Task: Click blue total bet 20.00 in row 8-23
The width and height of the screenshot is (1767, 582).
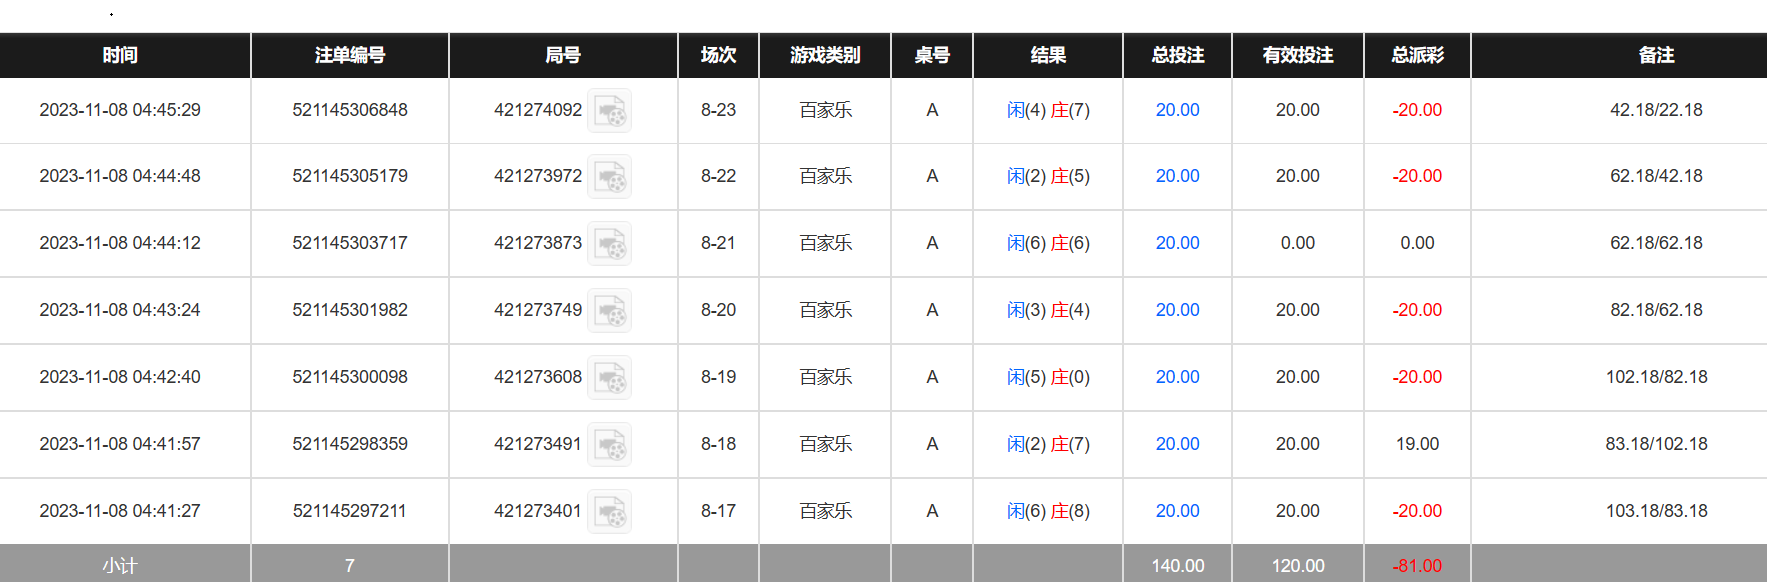Action: 1177,110
